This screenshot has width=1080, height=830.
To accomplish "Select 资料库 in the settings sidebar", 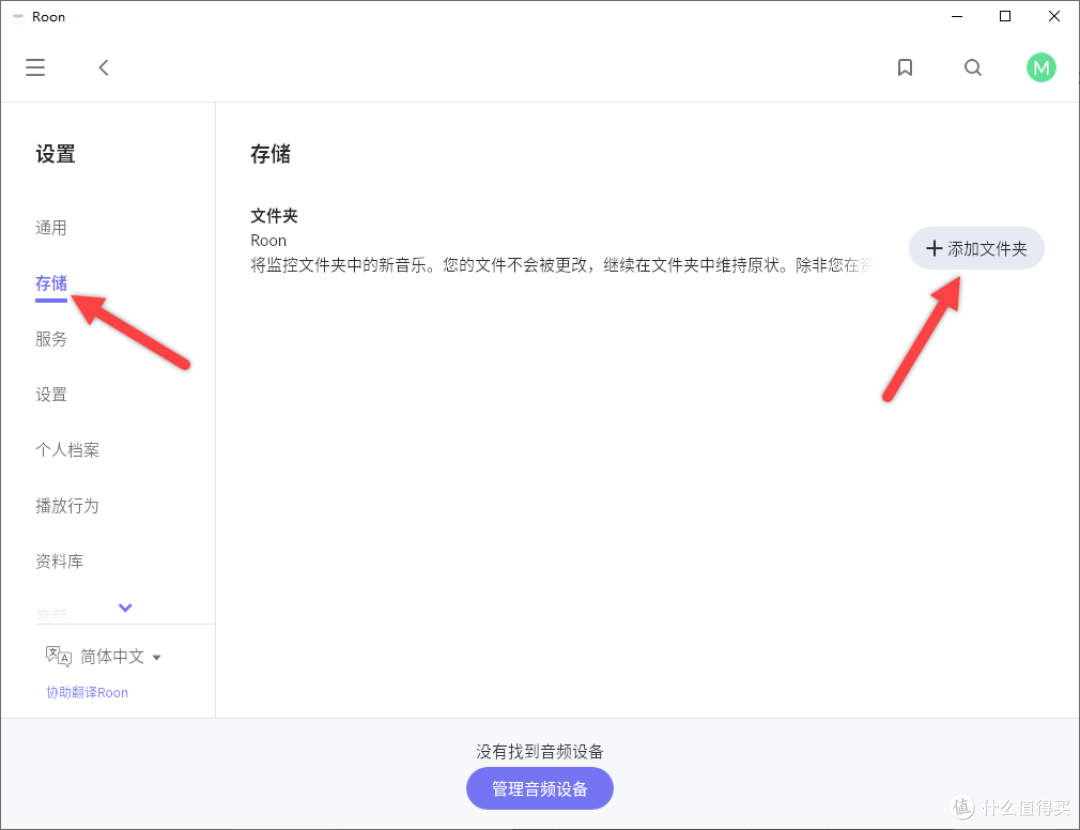I will (59, 561).
